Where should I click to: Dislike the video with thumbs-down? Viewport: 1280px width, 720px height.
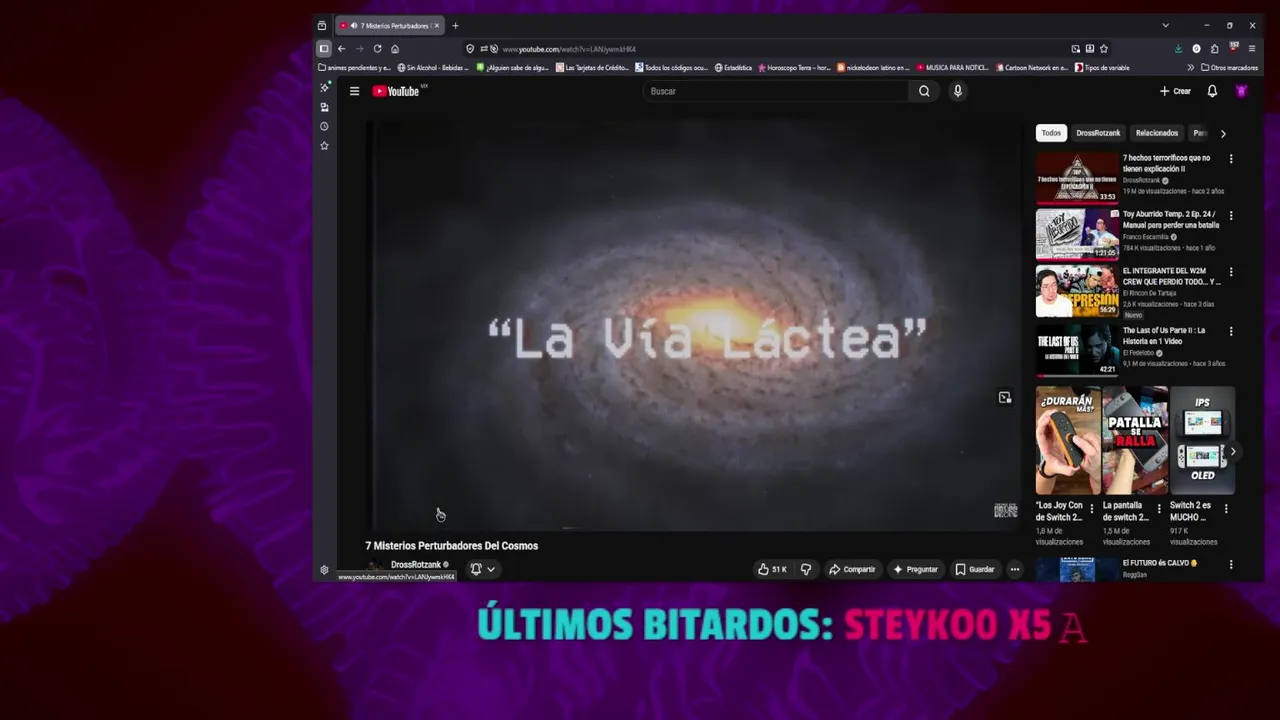coord(806,569)
